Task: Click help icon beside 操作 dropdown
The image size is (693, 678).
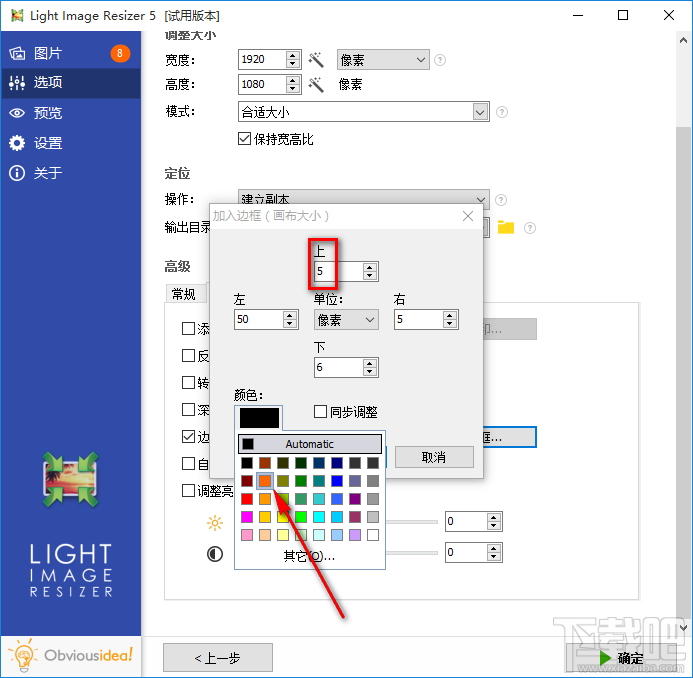Action: pyautogui.click(x=501, y=200)
